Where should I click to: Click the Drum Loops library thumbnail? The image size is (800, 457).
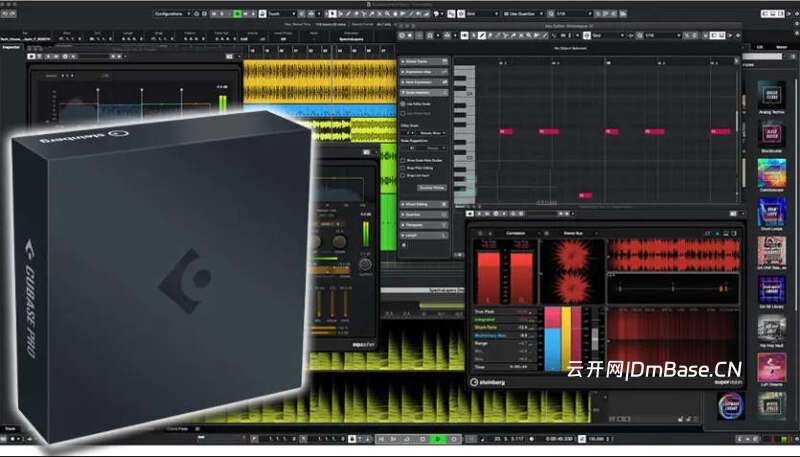tap(771, 212)
